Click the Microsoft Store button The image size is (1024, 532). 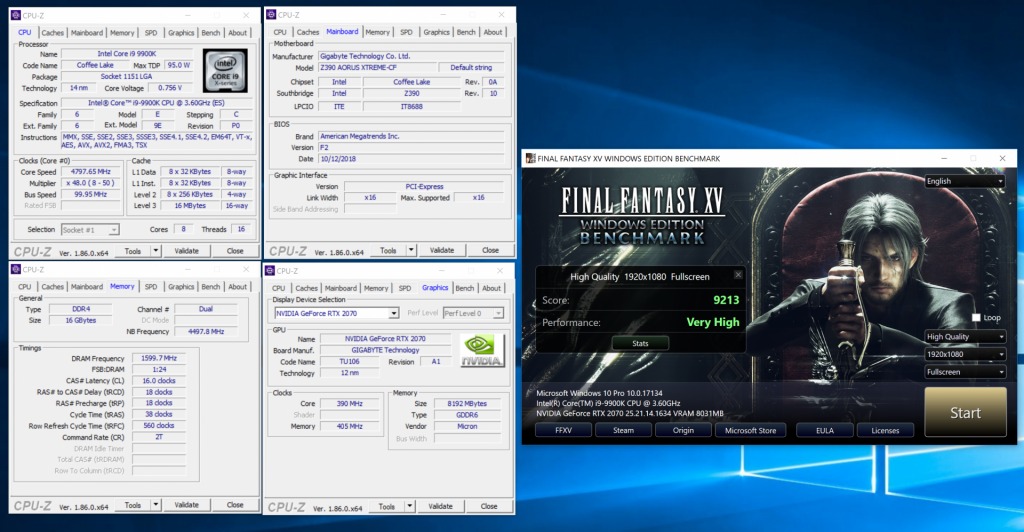pyautogui.click(x=750, y=430)
